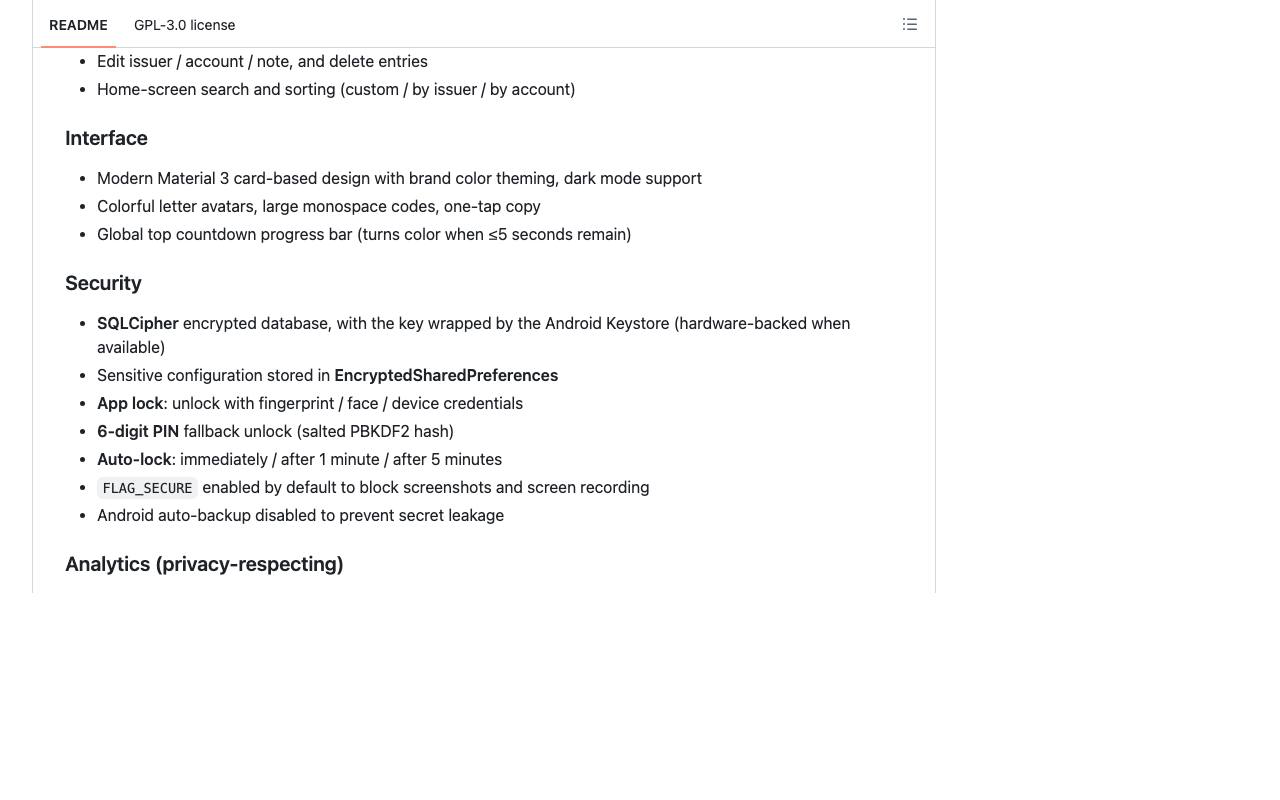Open the GPL-3.0 license tab
The image size is (1280, 800).
185,25
